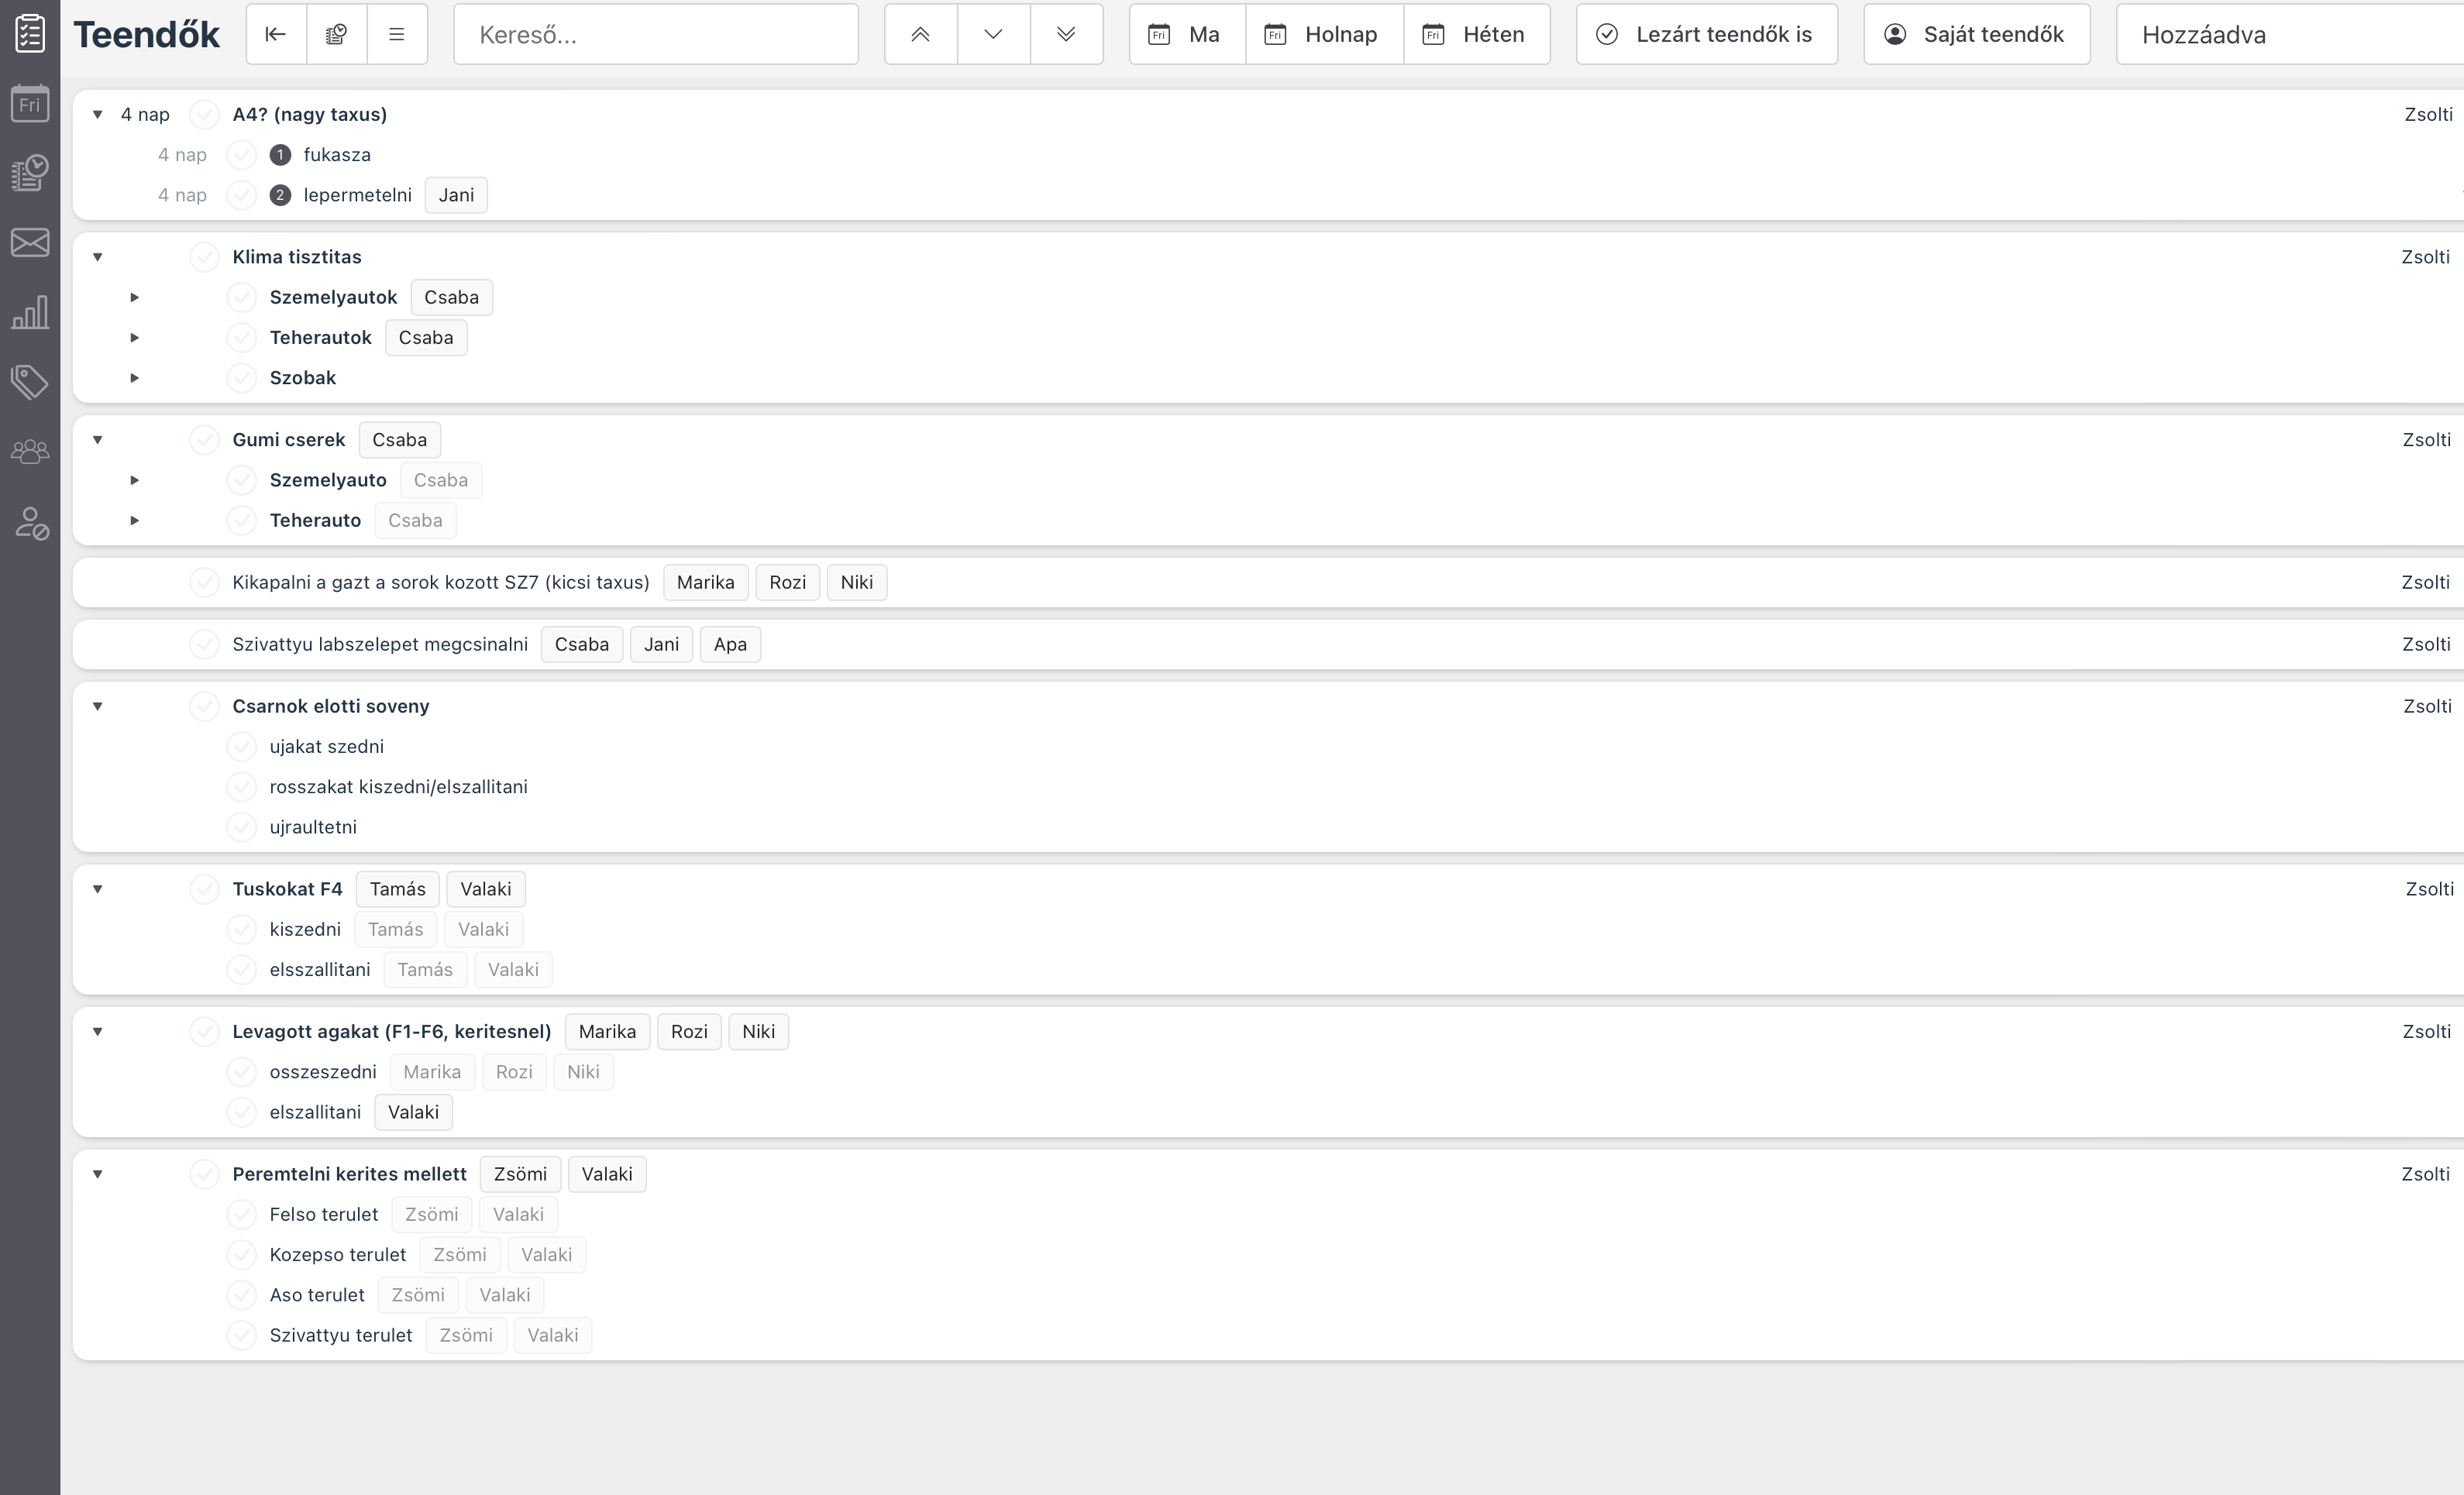Filter tasks by Holnap
This screenshot has width=2464, height=1495.
1323,35
